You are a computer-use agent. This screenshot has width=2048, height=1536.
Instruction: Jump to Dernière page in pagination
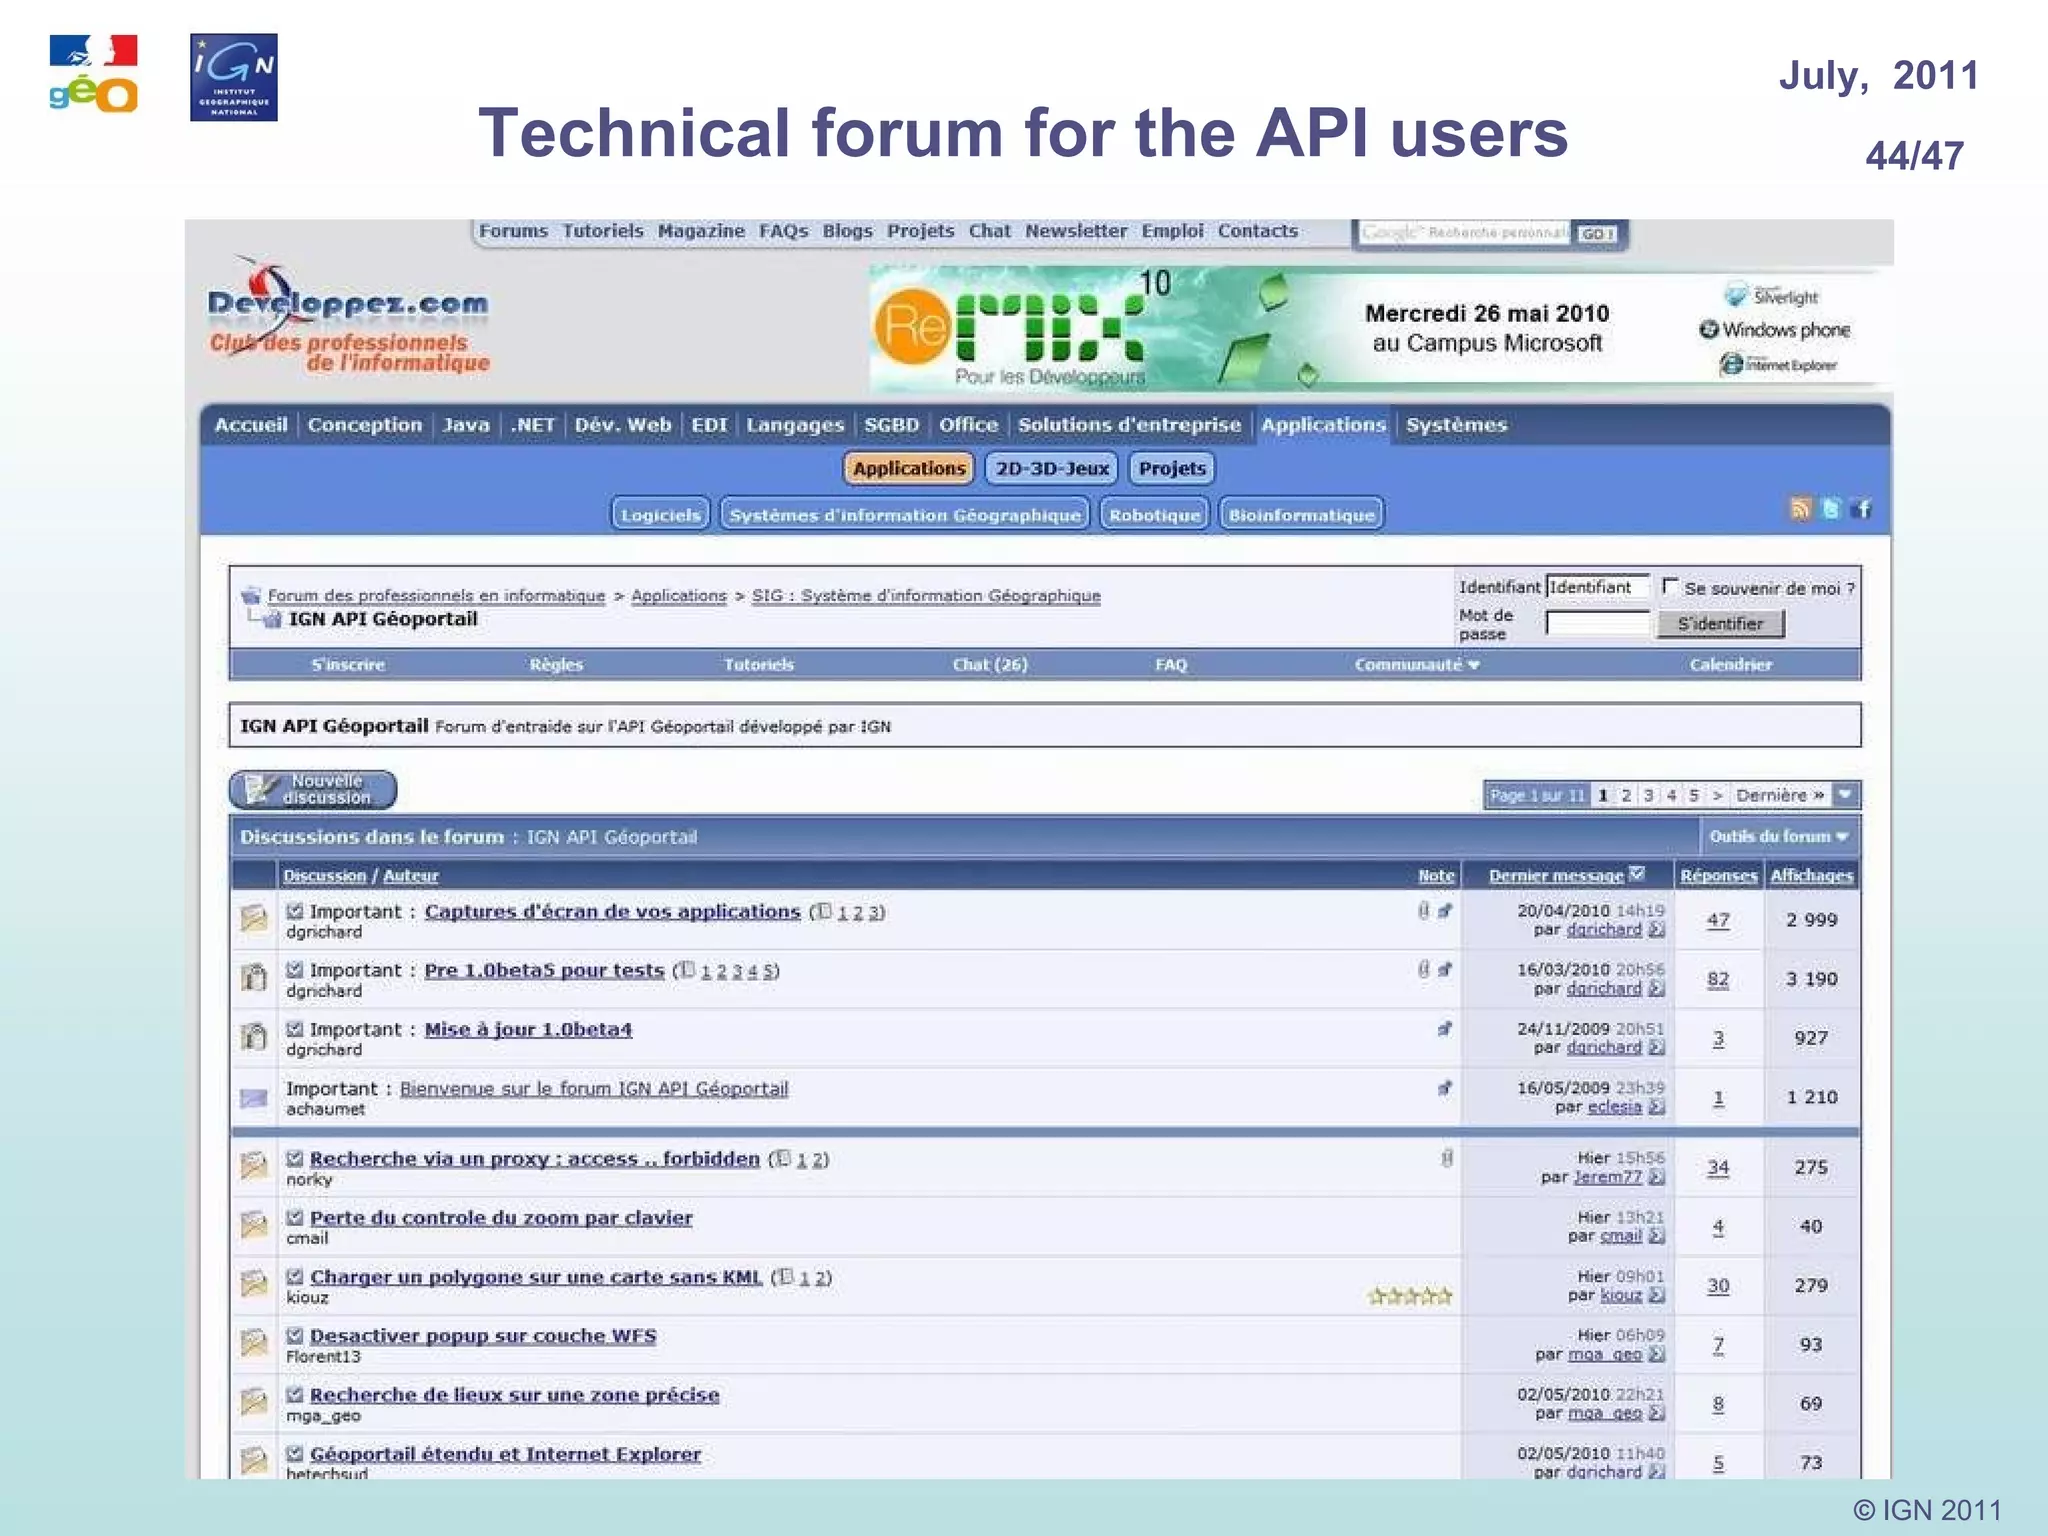(x=1780, y=795)
